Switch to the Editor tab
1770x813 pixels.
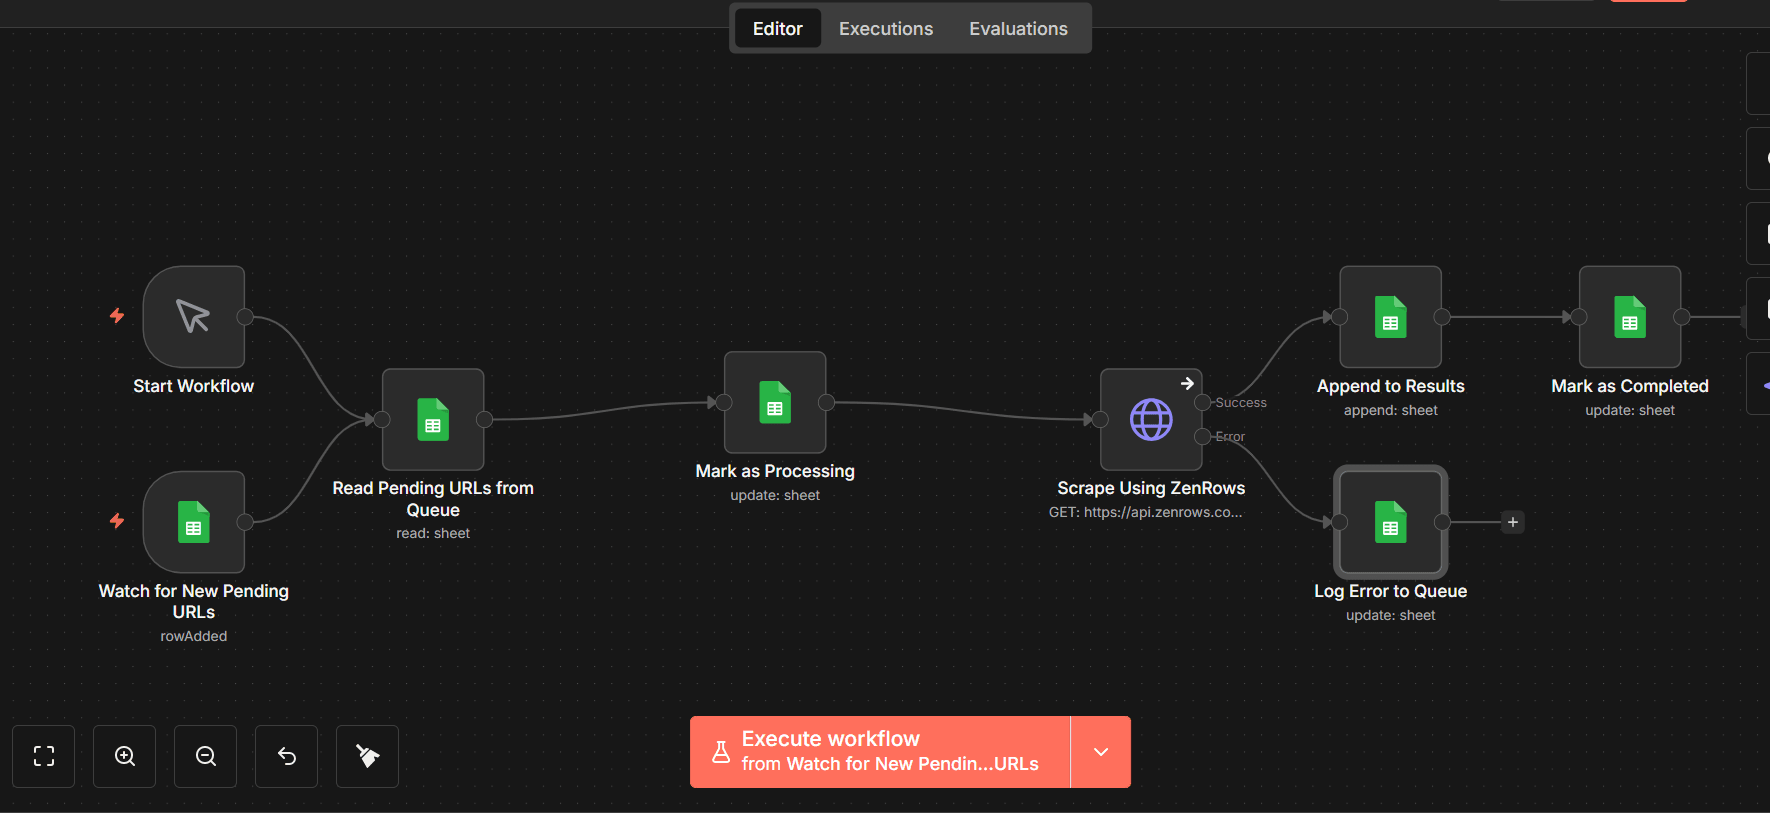pyautogui.click(x=778, y=29)
